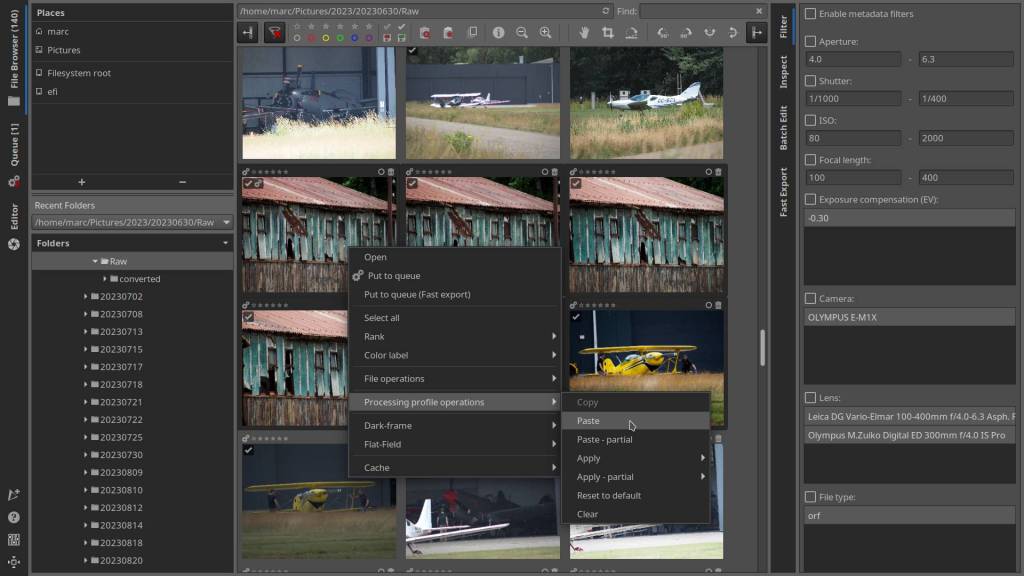This screenshot has height=576, width=1024.
Task: Choose Select all in context menu
Action: pos(455,318)
